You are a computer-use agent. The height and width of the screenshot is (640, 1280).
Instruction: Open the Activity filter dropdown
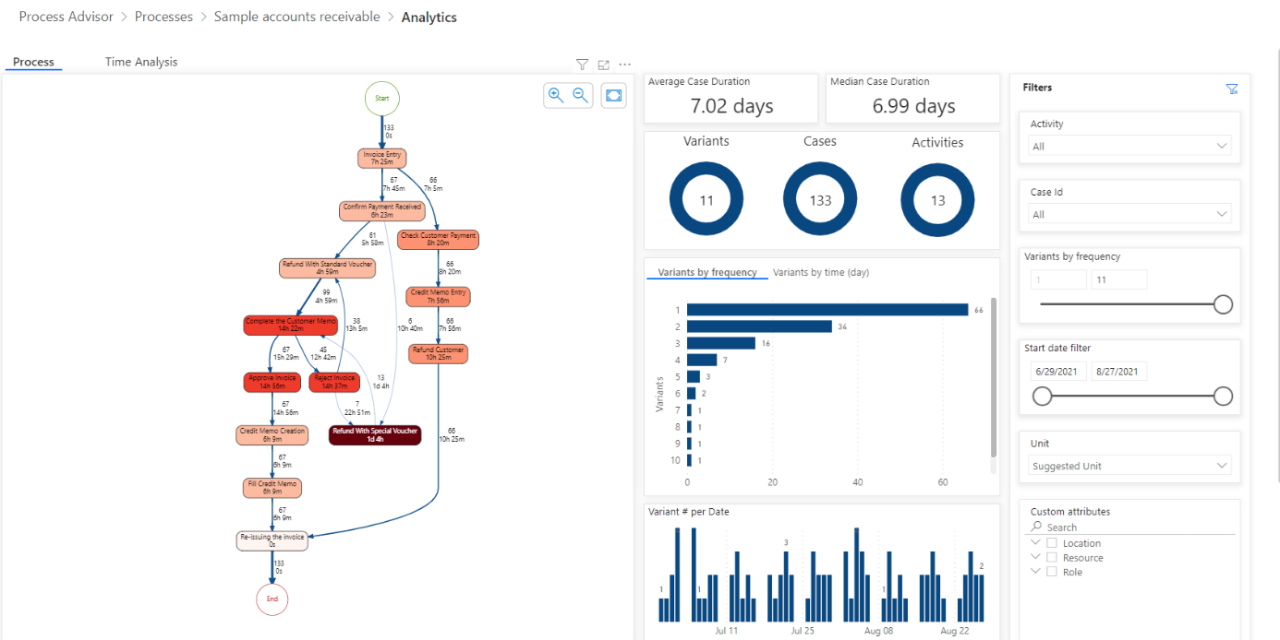coord(1130,146)
